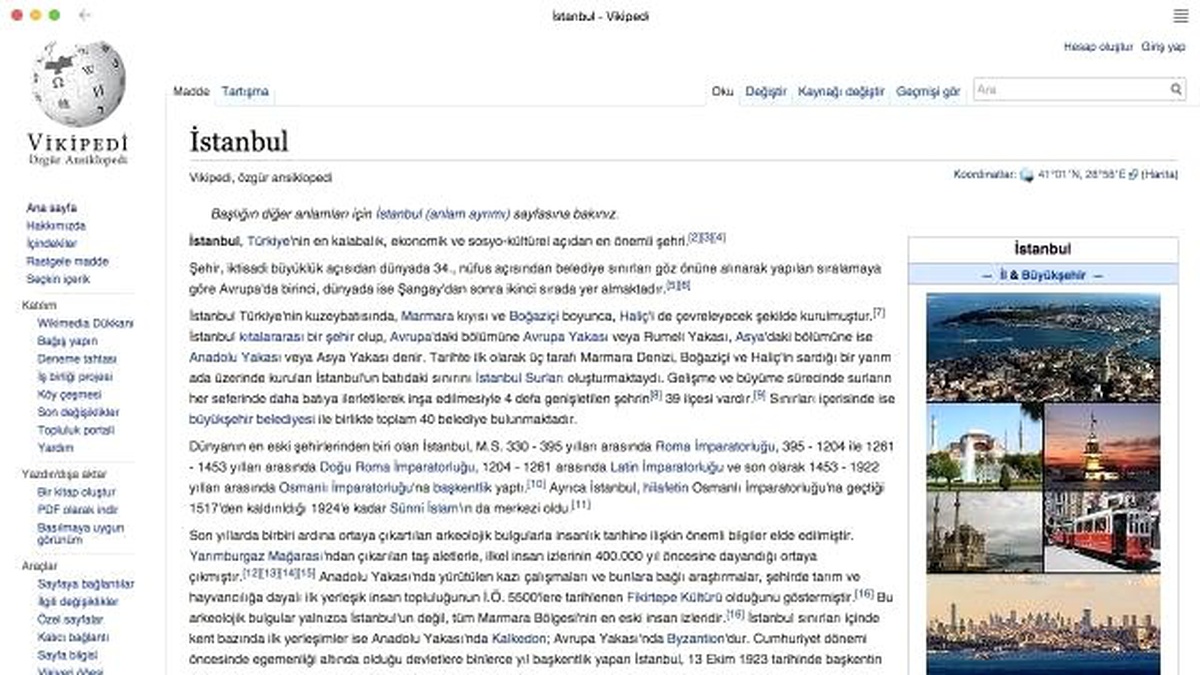The height and width of the screenshot is (675, 1200).
Task: Click the globe icon next to Koordinatlar
Action: pyautogui.click(x=1026, y=174)
